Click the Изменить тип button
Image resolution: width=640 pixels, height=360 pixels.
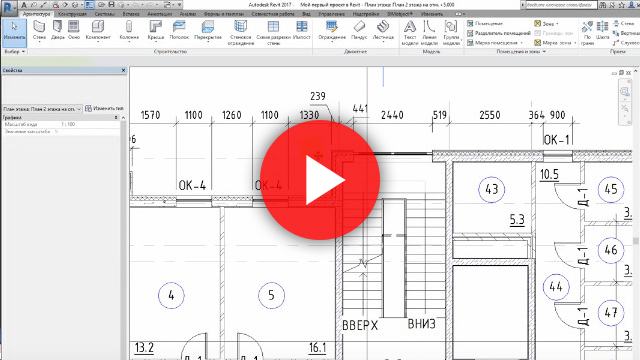[104, 109]
